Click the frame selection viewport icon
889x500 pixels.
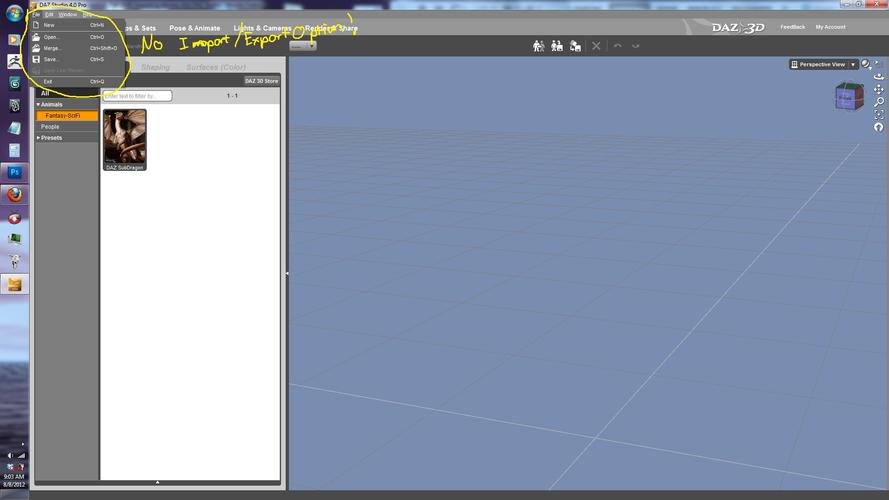pos(879,115)
